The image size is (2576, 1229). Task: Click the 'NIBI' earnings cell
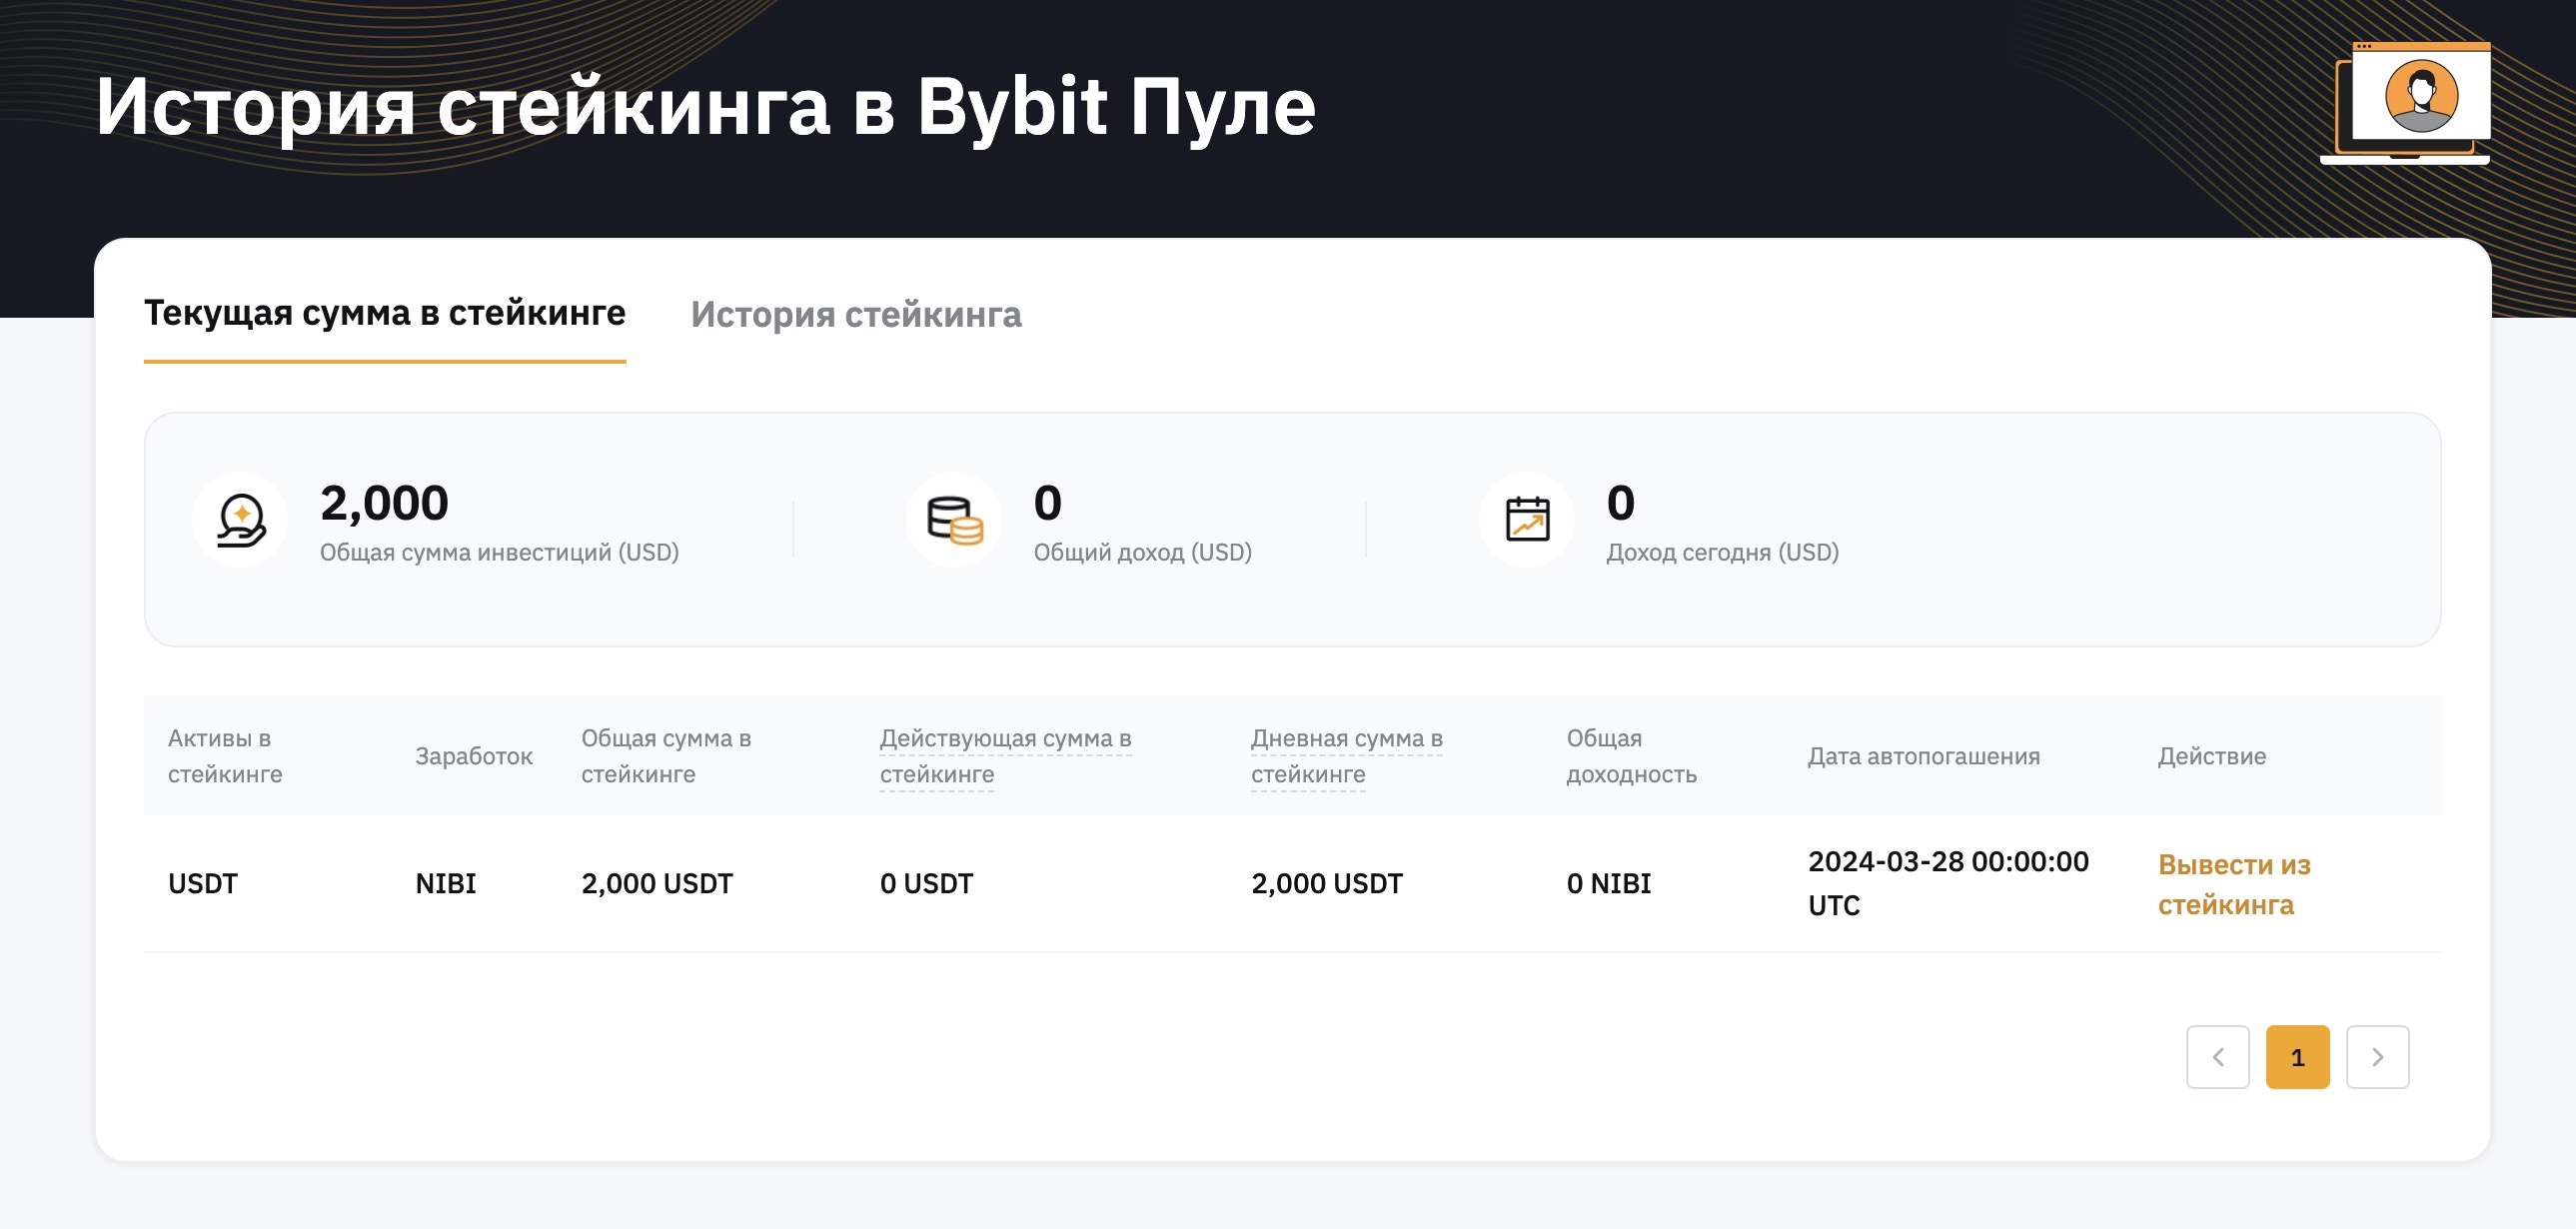pos(446,884)
